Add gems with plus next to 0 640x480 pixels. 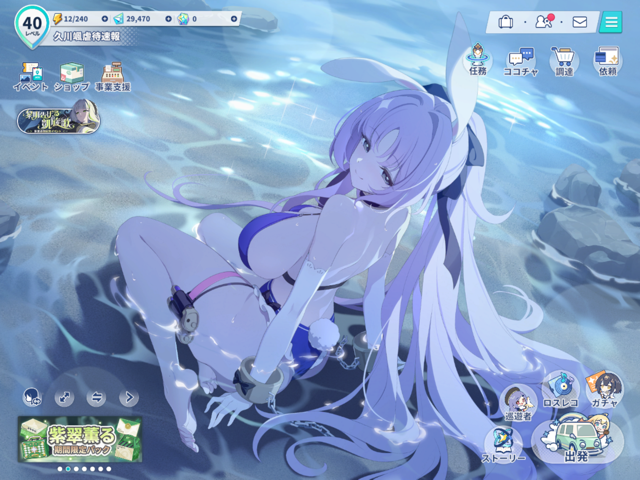tap(234, 19)
